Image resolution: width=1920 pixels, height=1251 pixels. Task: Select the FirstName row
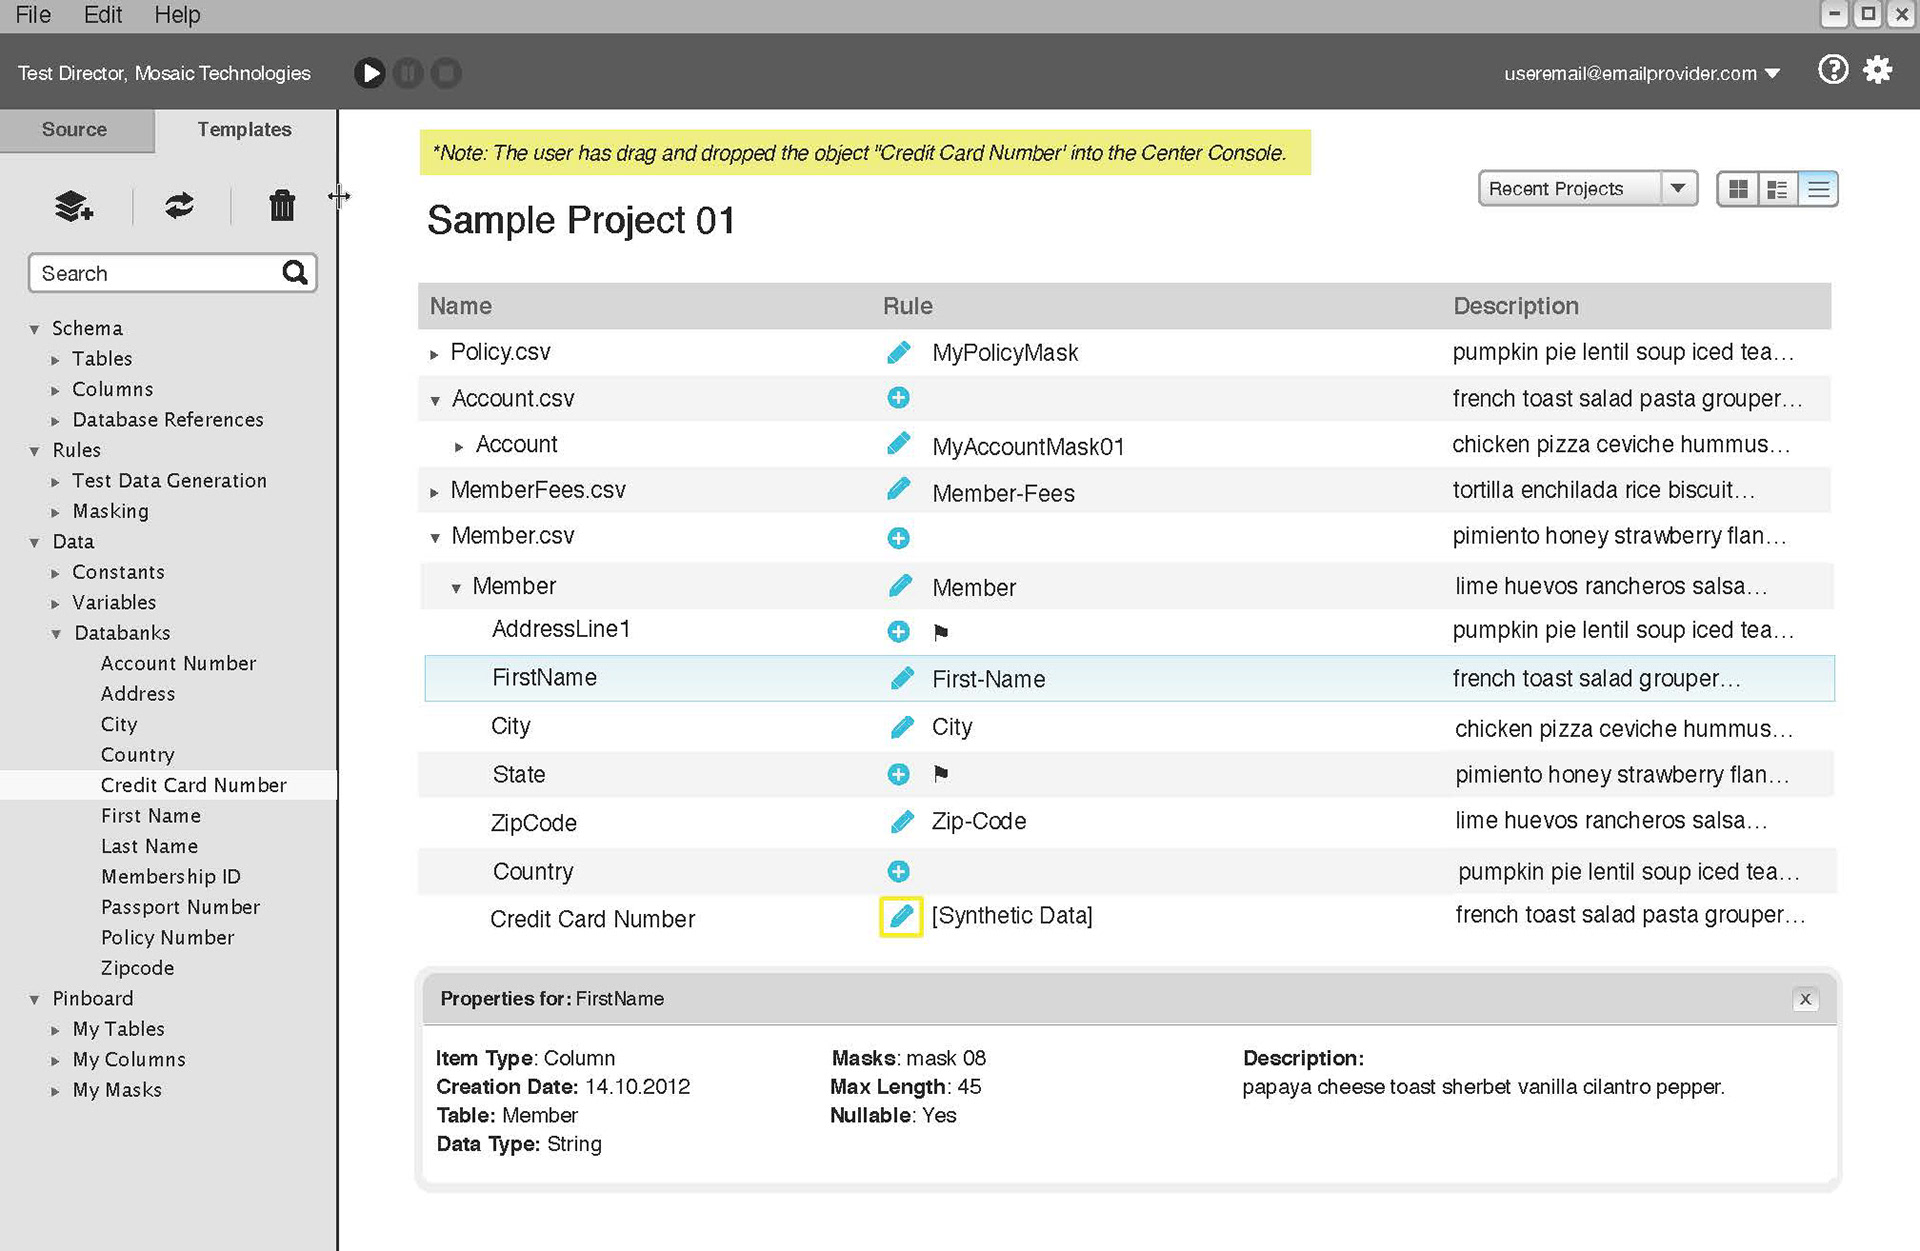pos(1130,678)
